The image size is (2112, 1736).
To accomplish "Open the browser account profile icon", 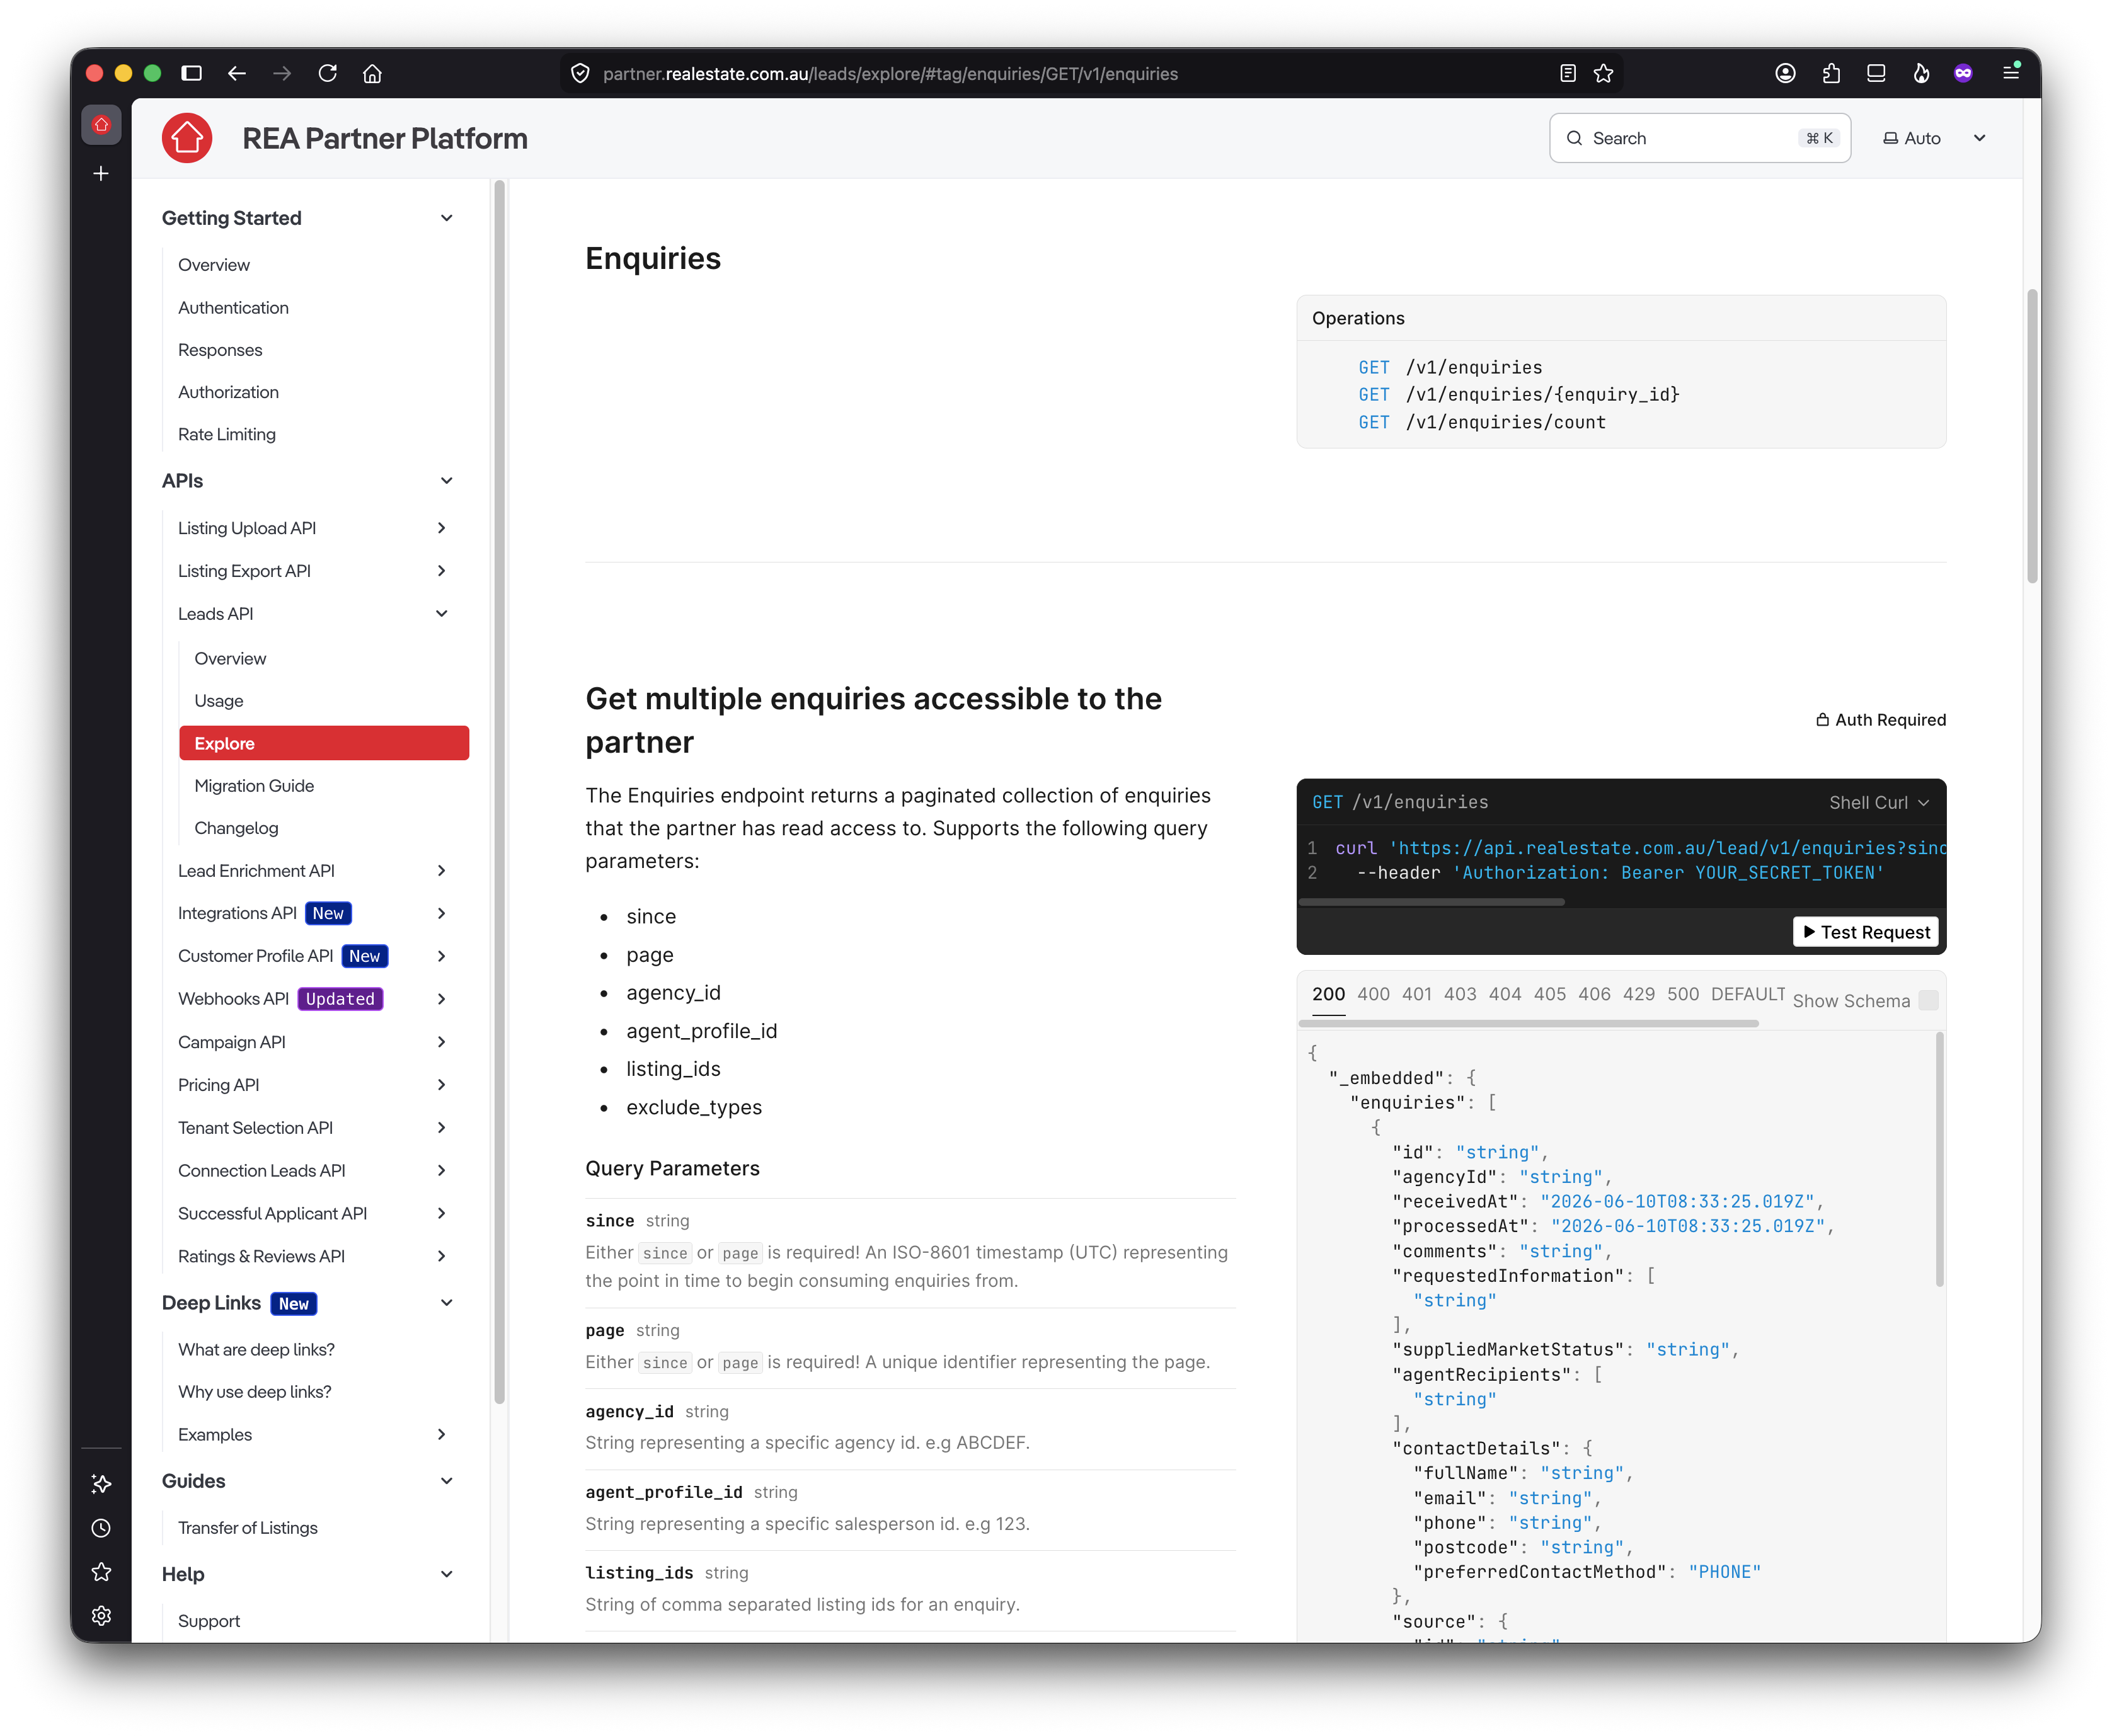I will (x=1785, y=73).
